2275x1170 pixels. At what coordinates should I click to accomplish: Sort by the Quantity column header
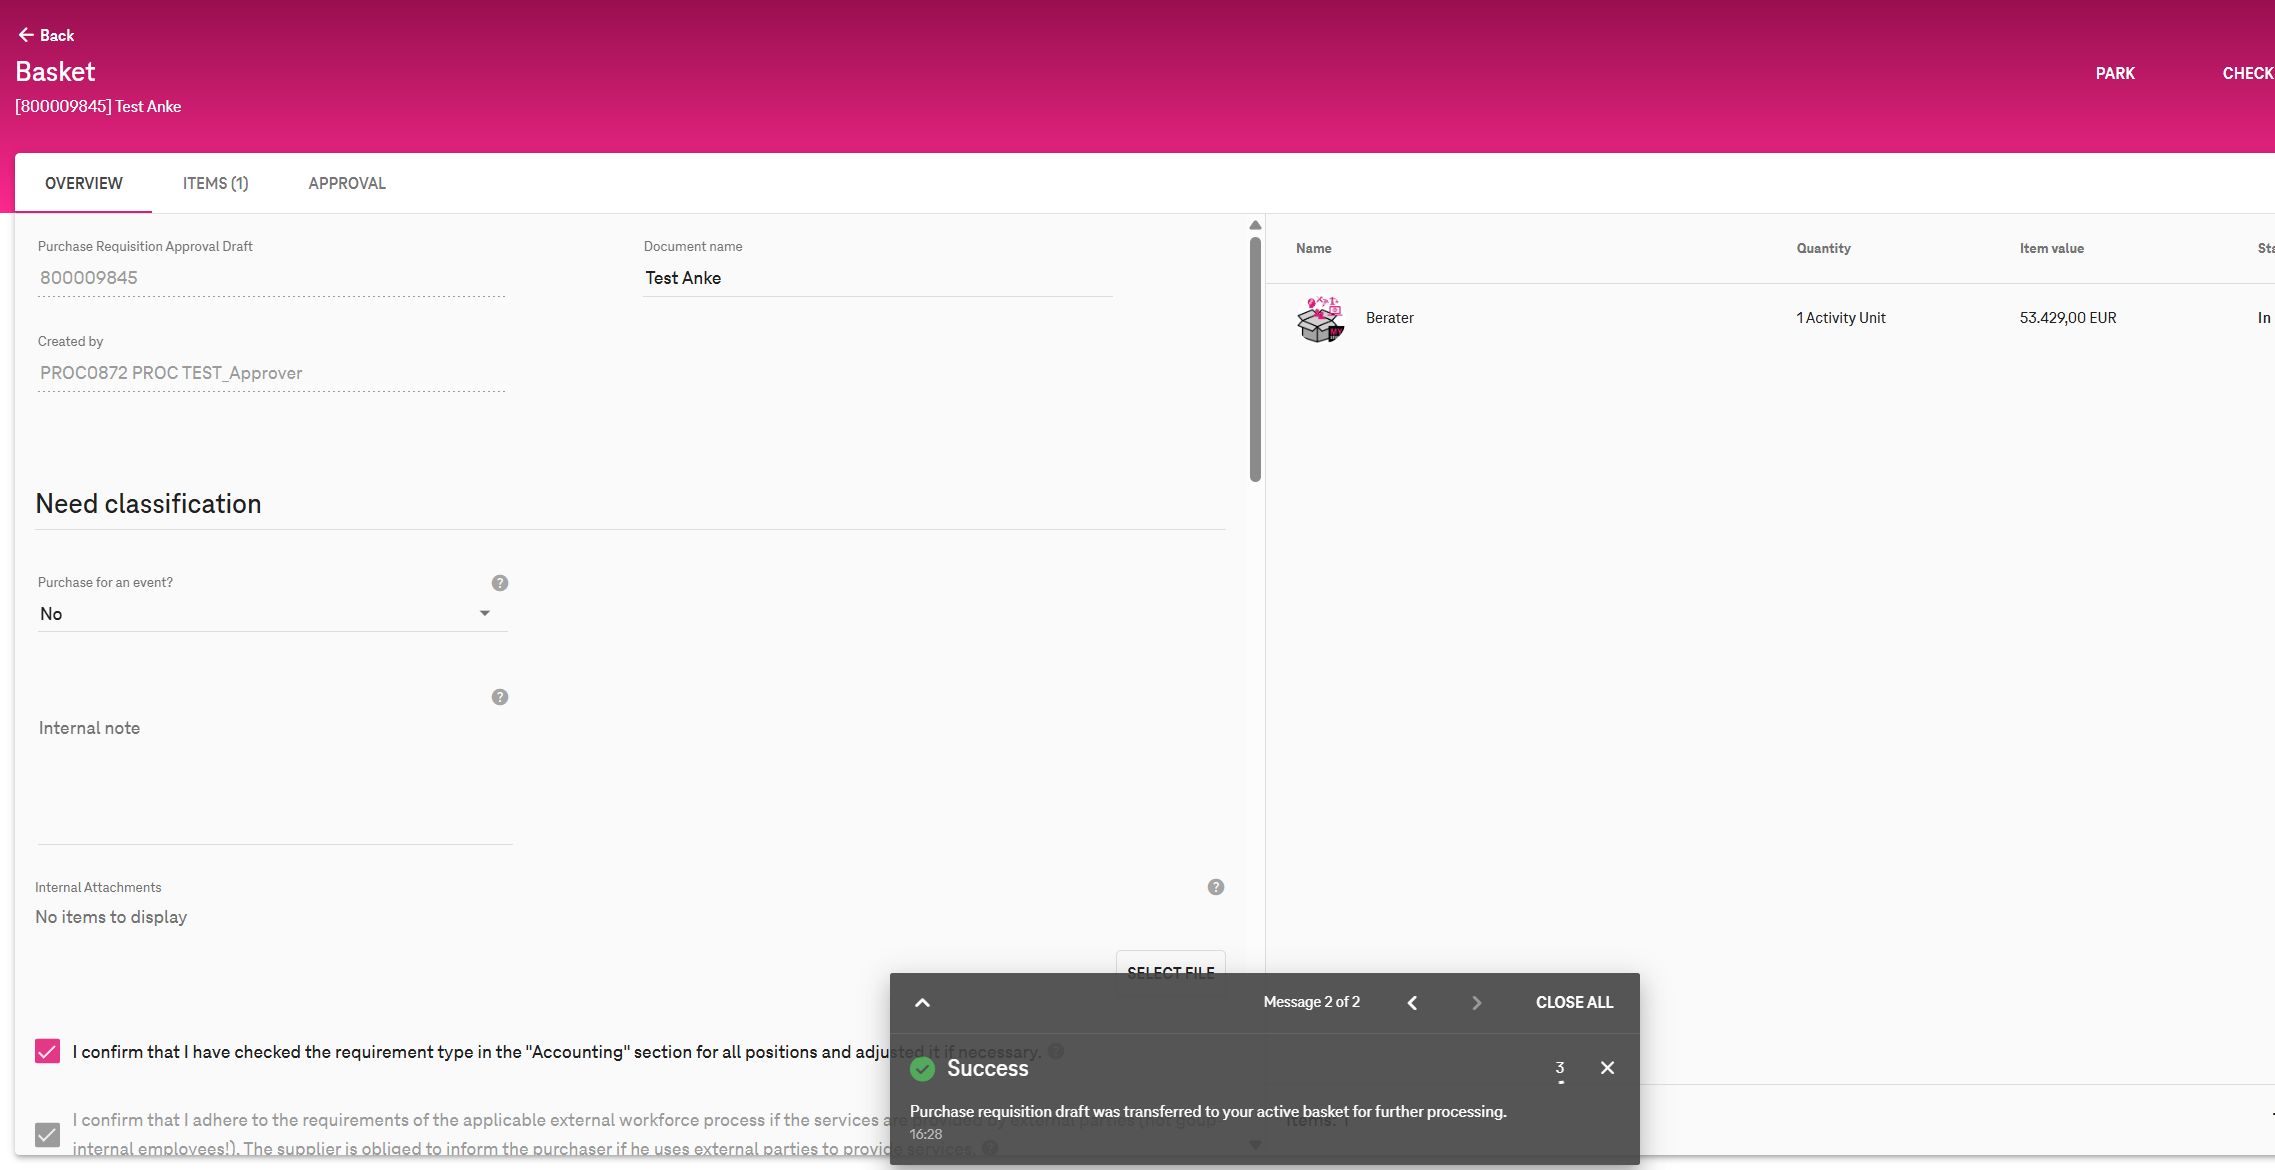coord(1823,248)
